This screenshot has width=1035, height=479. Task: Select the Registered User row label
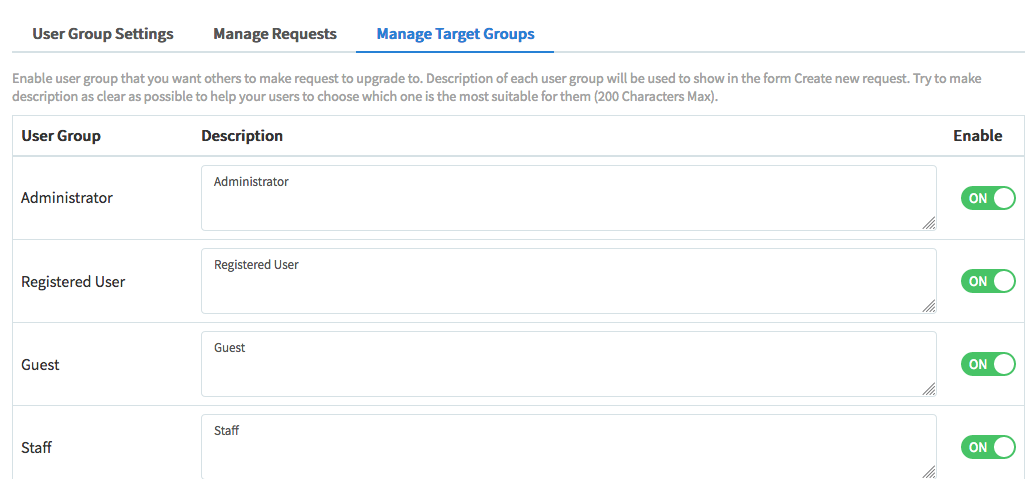[73, 282]
